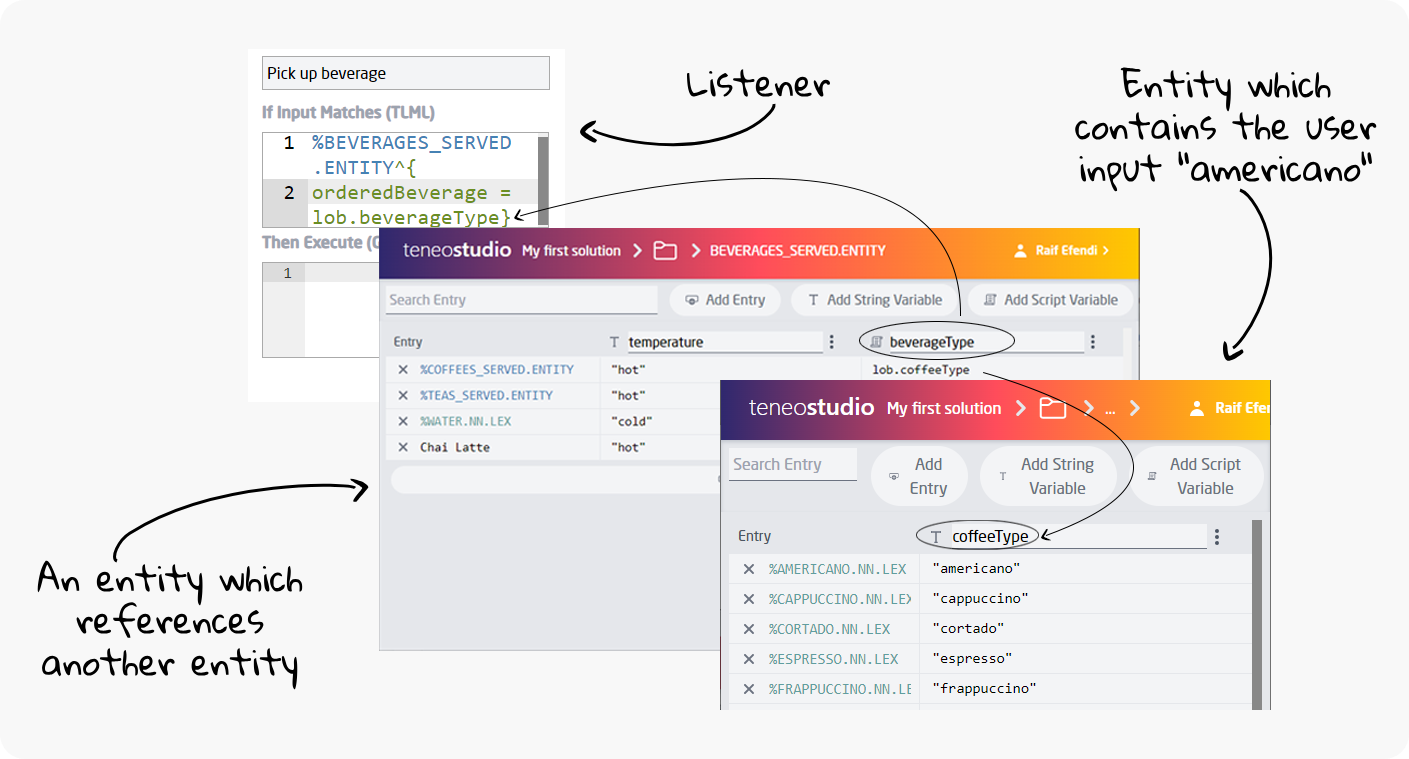The height and width of the screenshot is (759, 1409).
Task: Click the Search Entry field in coffee window
Action: click(792, 465)
